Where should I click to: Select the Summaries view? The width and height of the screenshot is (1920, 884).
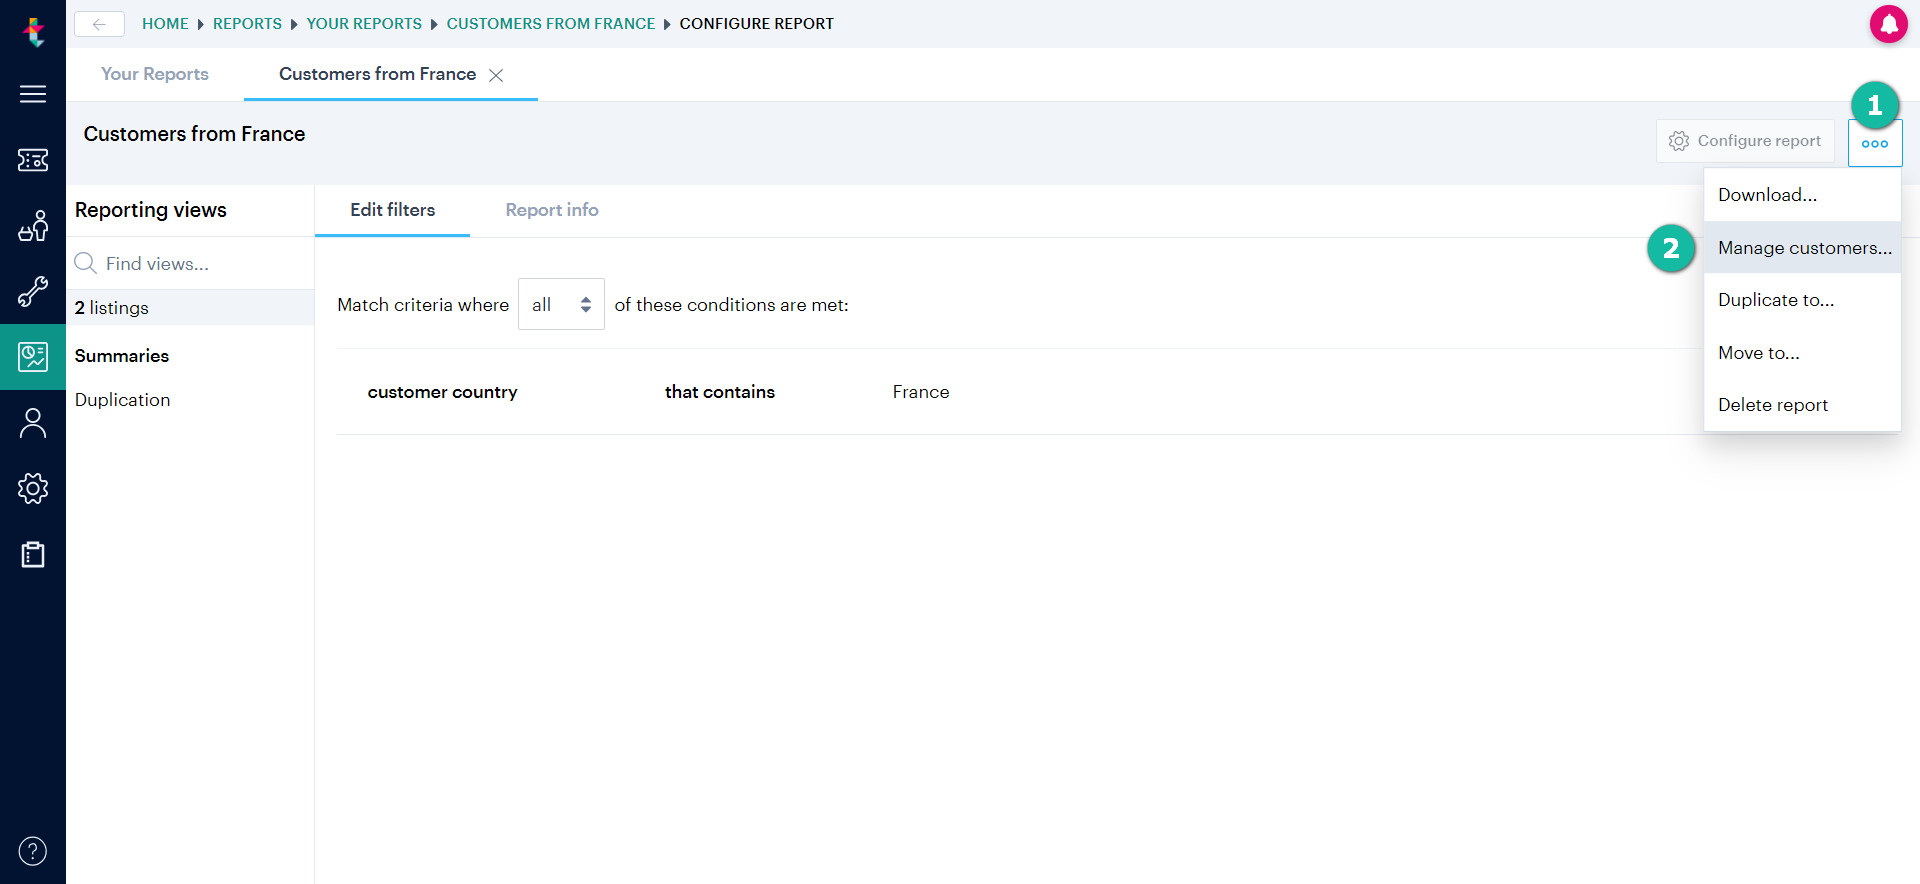click(x=122, y=356)
